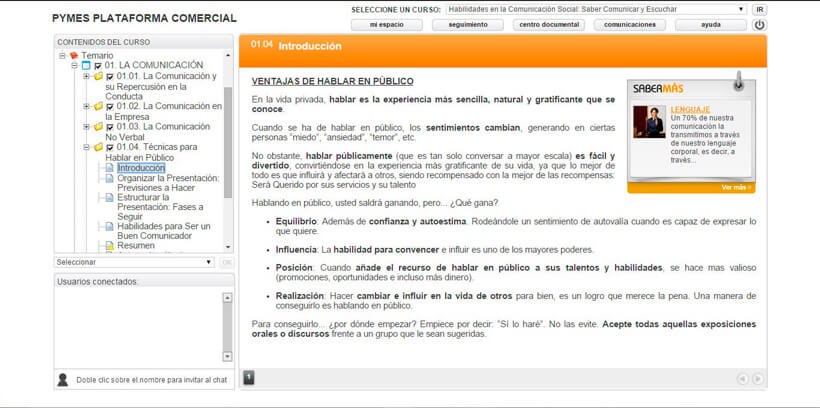This screenshot has height=408, width=820.
Task: Click the VENTAJAS DE HABLAR EN PÚBLICO heading
Action: (x=333, y=82)
